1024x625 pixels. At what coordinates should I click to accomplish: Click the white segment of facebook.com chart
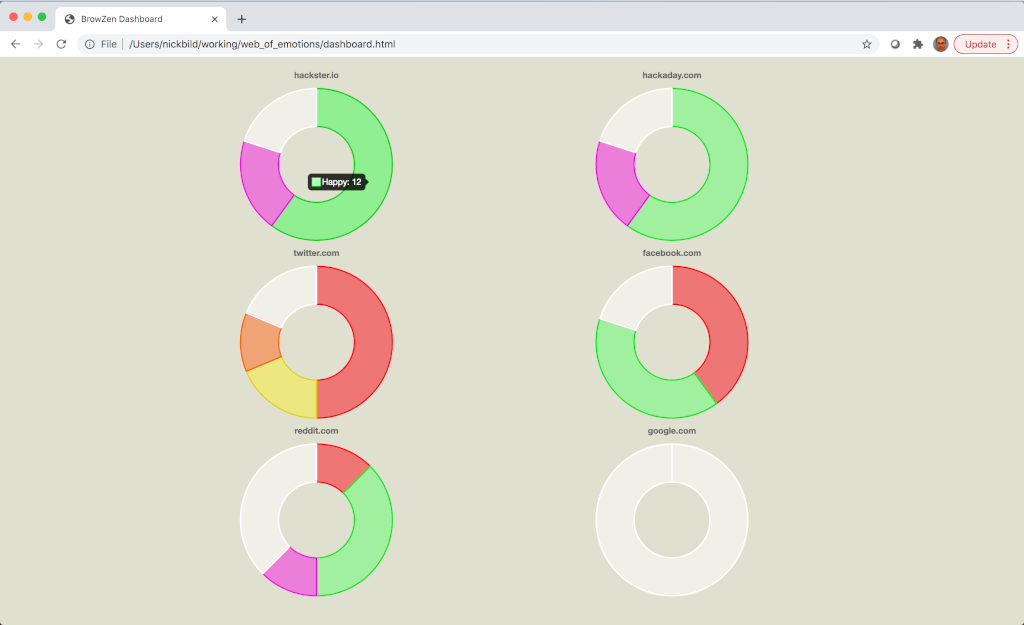pos(638,295)
